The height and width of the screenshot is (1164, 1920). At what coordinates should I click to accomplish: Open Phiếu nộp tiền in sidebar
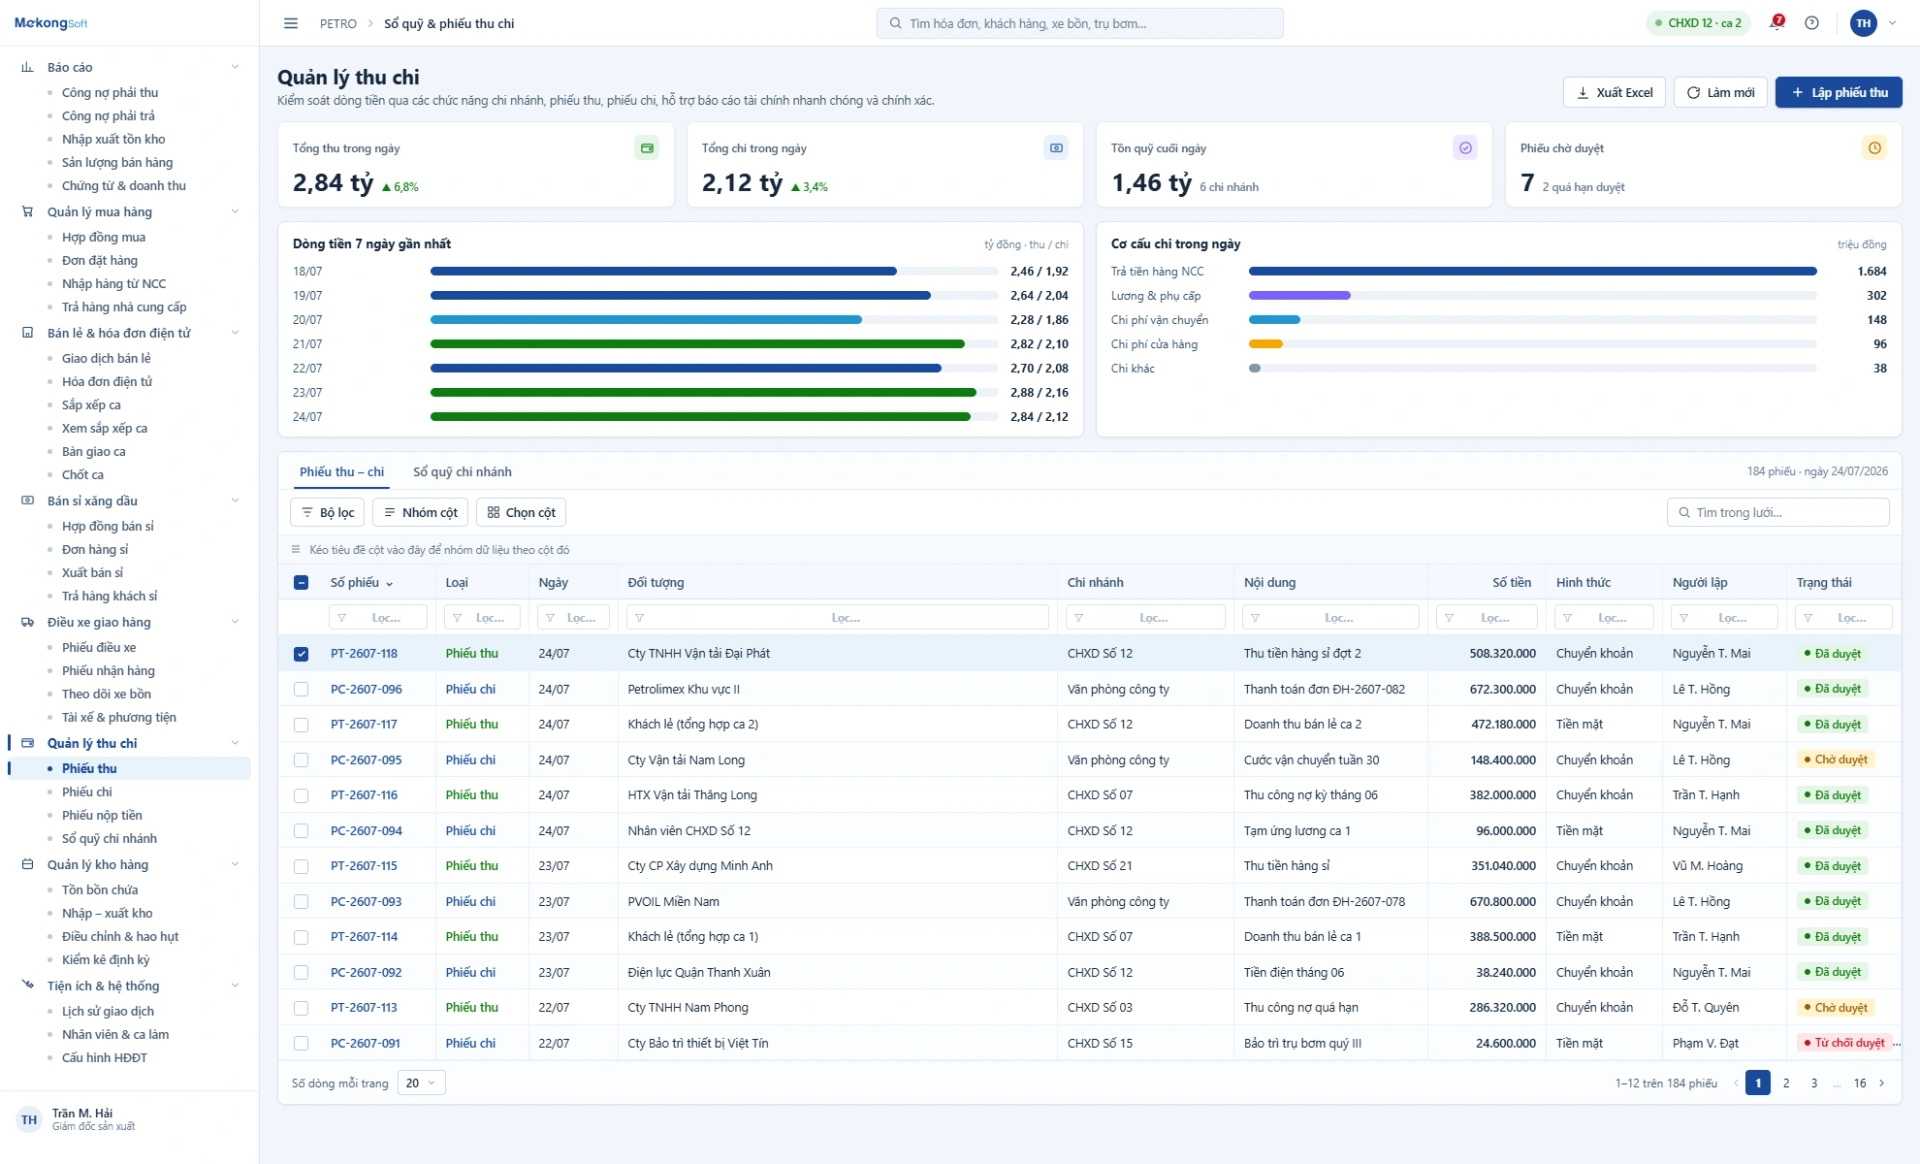click(x=102, y=815)
